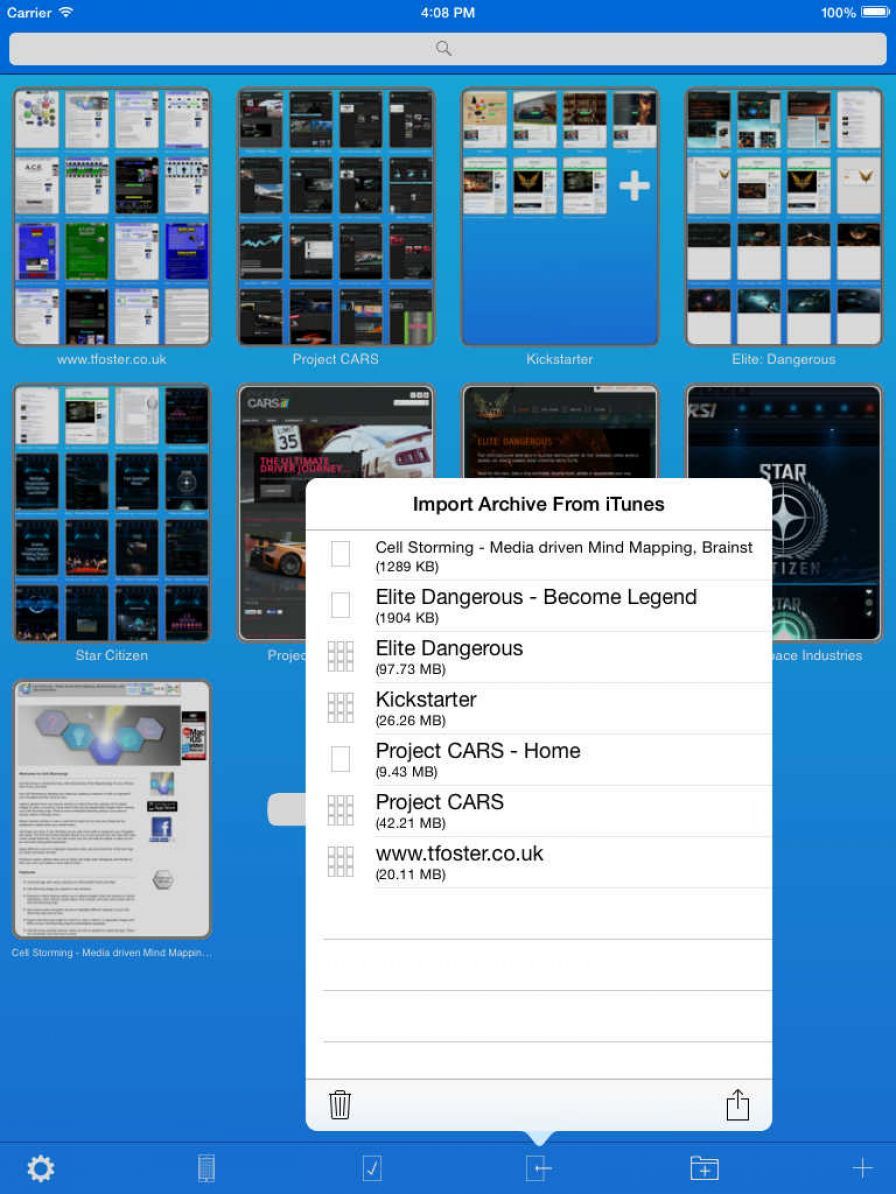Screen dimensions: 896x1194
Task: Tap the import arrow icon in the toolbar
Action: 538,1168
